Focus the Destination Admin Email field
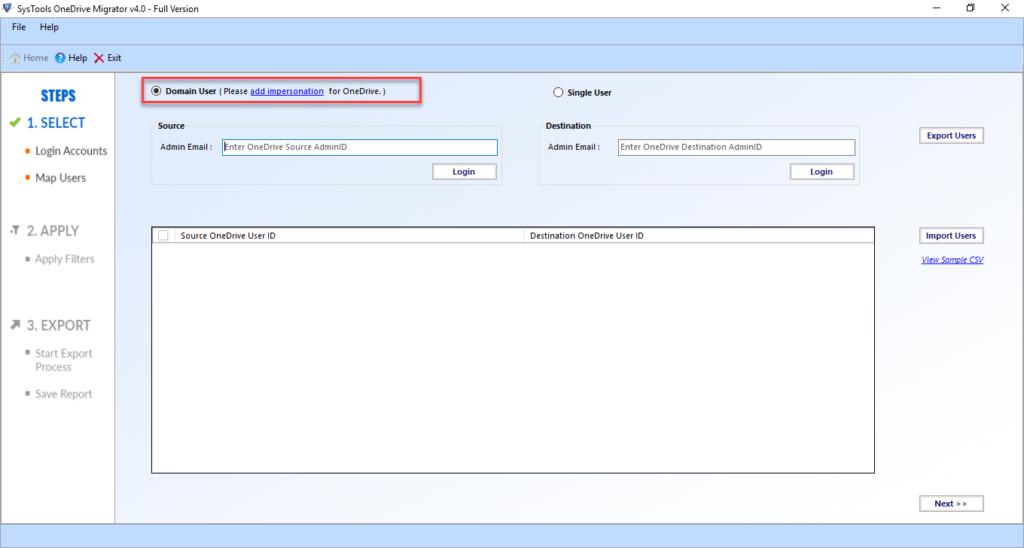The width and height of the screenshot is (1024, 548). click(x=736, y=147)
